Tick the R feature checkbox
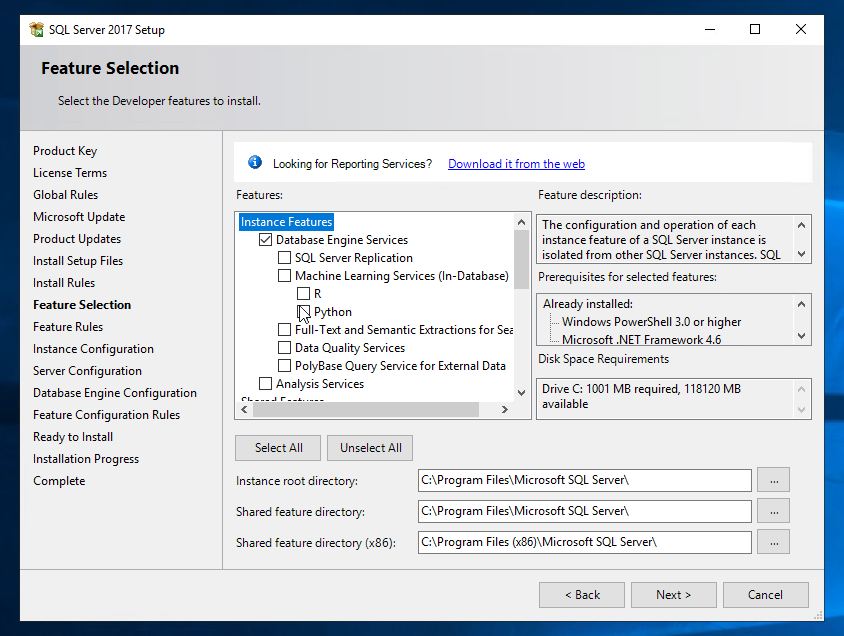844x636 pixels. [303, 294]
